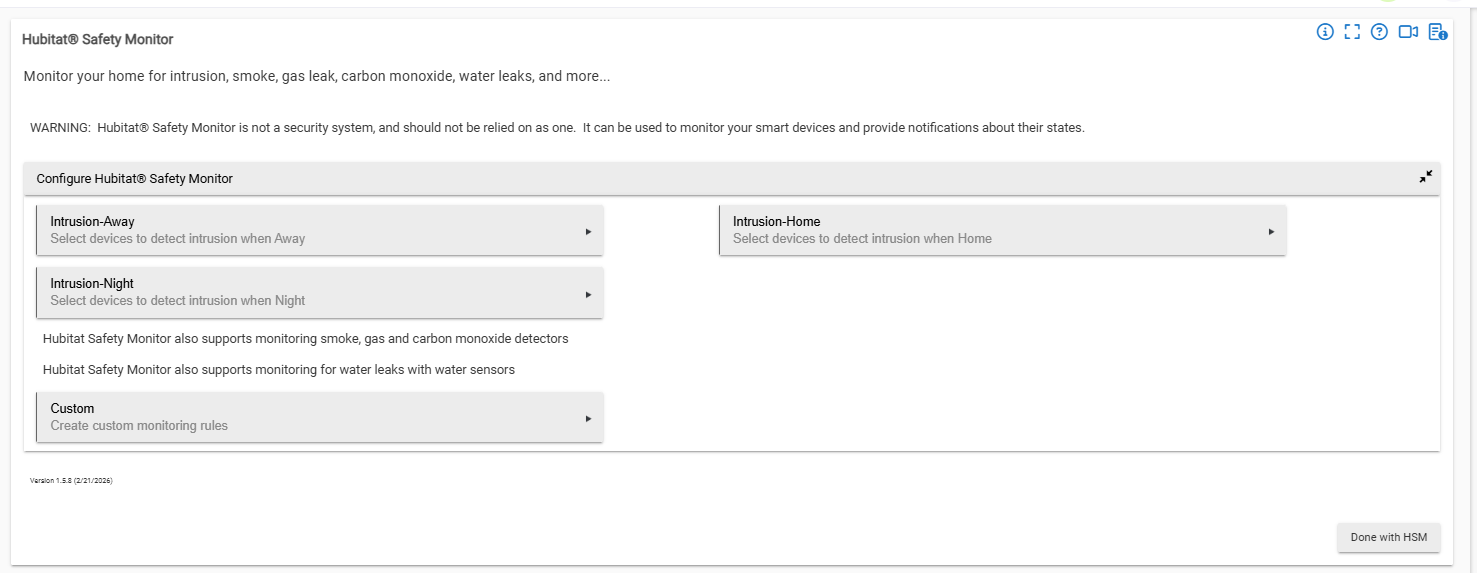
Task: Expand Intrusion-Away using its right arrow
Action: pos(588,232)
